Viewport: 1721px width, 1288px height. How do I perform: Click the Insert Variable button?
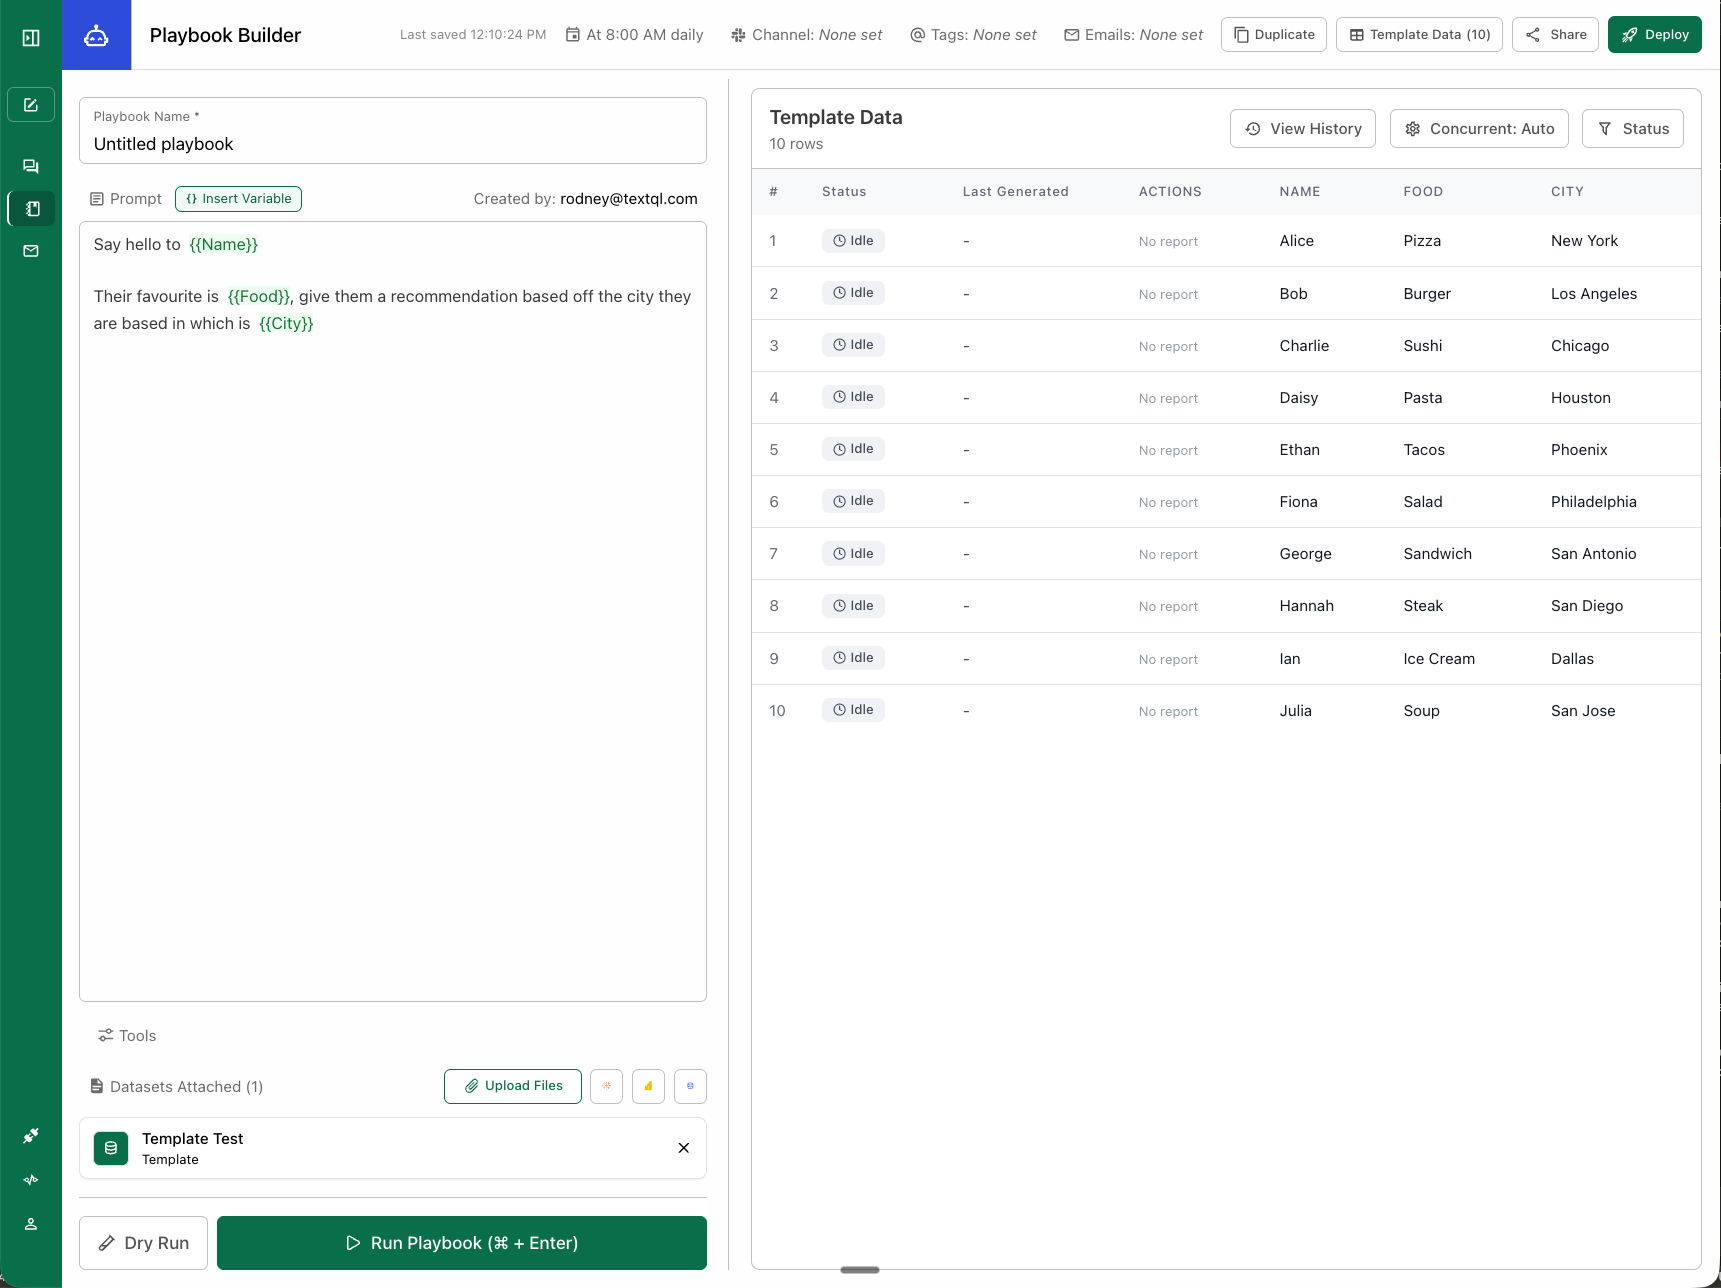pyautogui.click(x=238, y=199)
